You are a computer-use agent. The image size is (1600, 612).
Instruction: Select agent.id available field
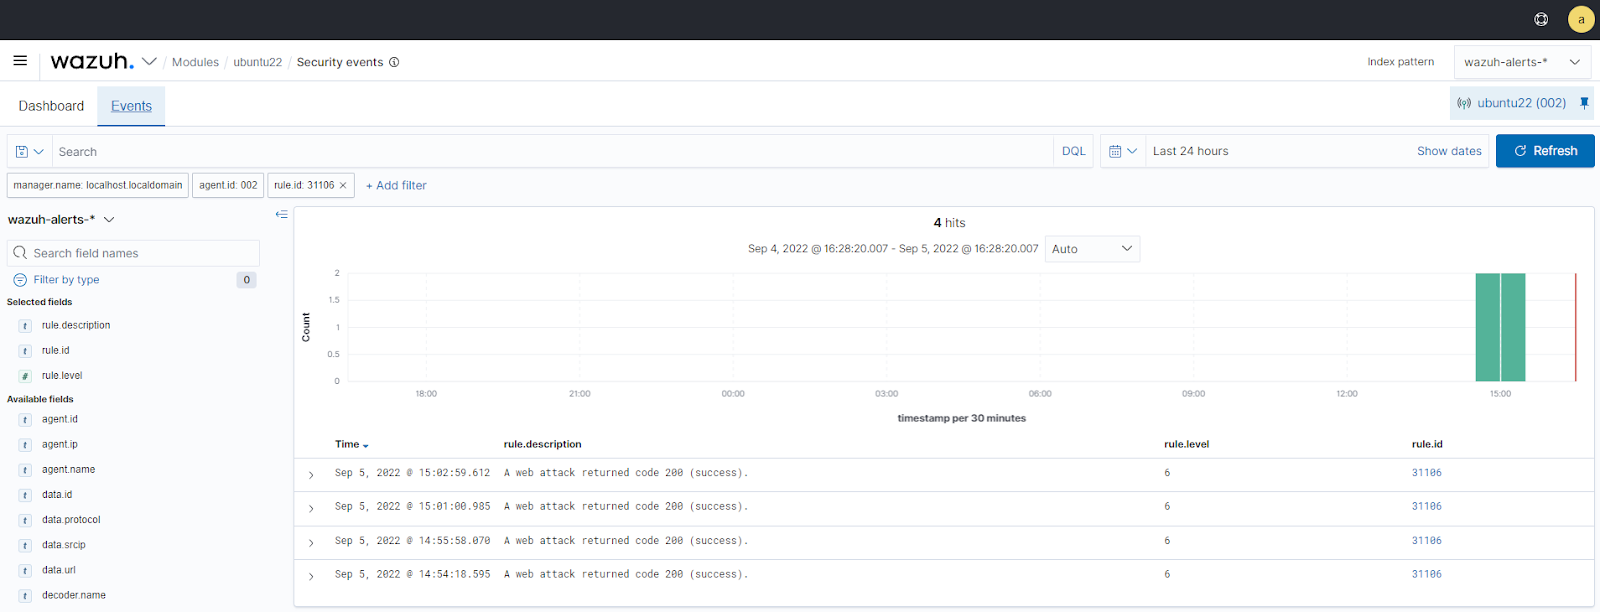coord(60,419)
